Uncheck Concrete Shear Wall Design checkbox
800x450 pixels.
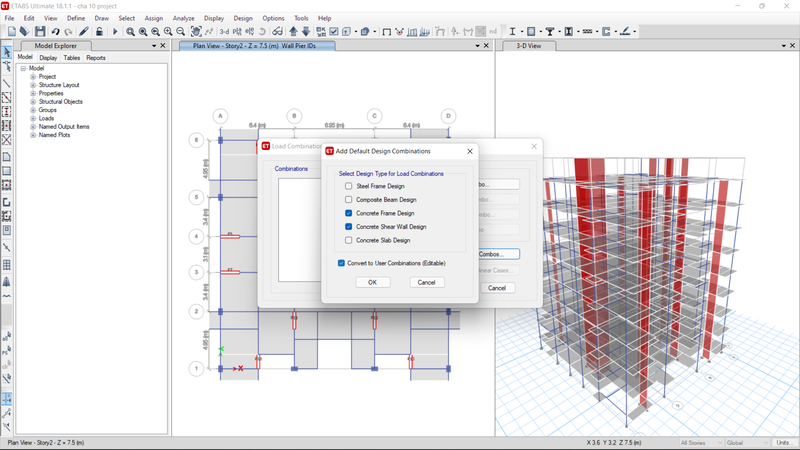point(348,227)
